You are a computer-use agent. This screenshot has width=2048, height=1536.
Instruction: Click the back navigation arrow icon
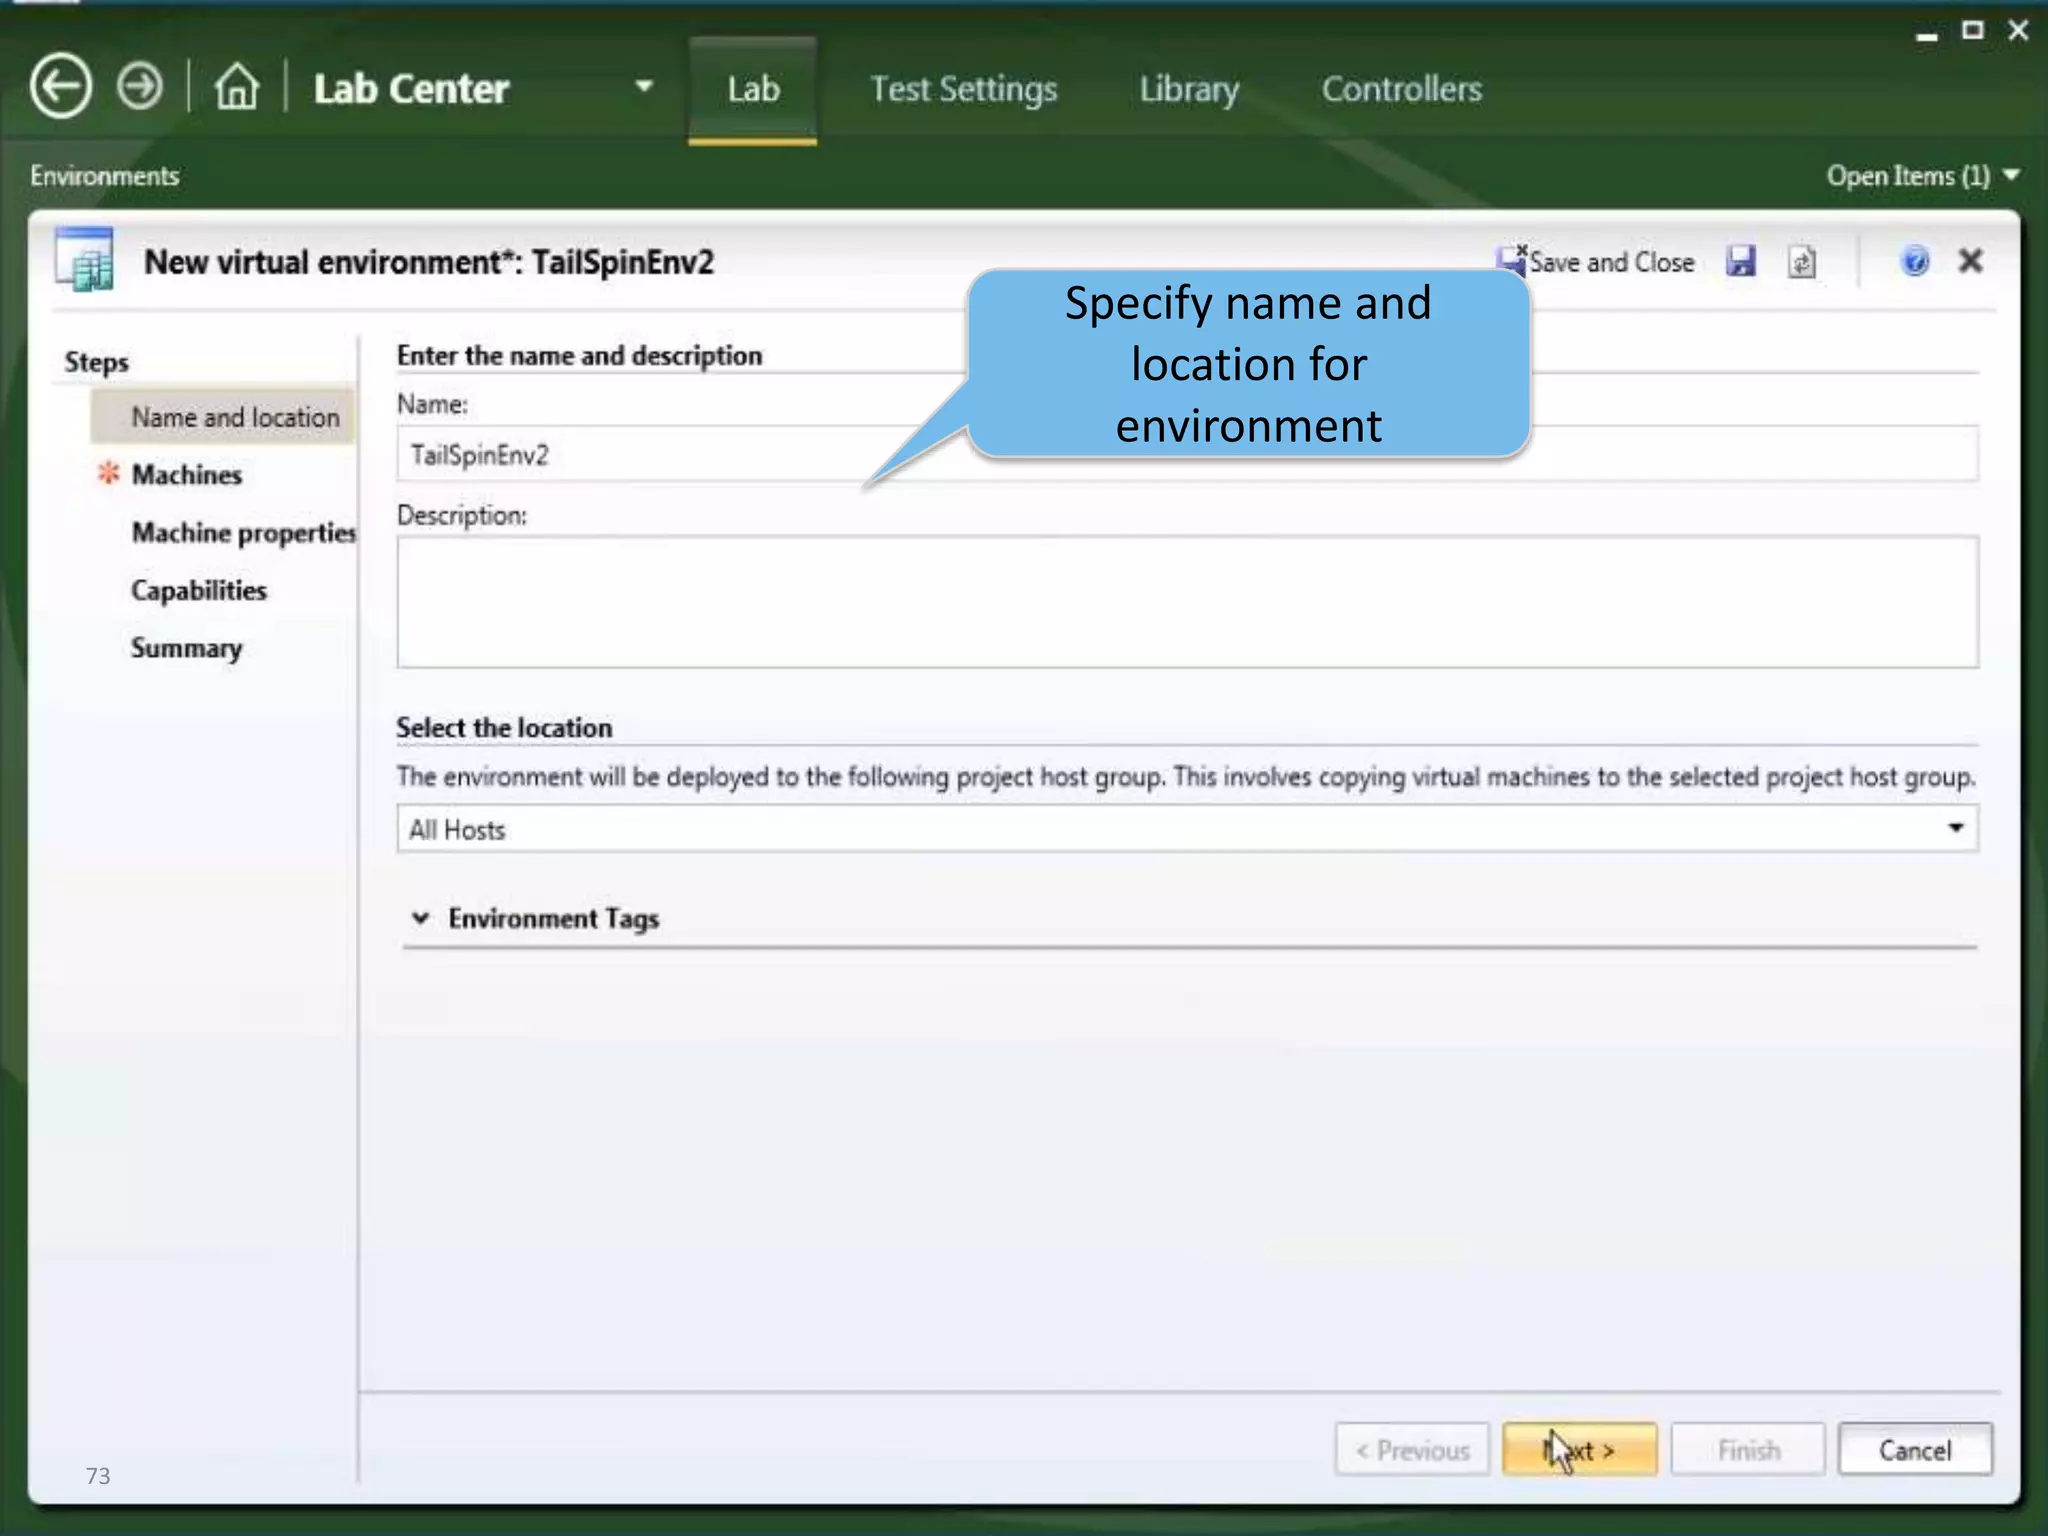coord(61,87)
